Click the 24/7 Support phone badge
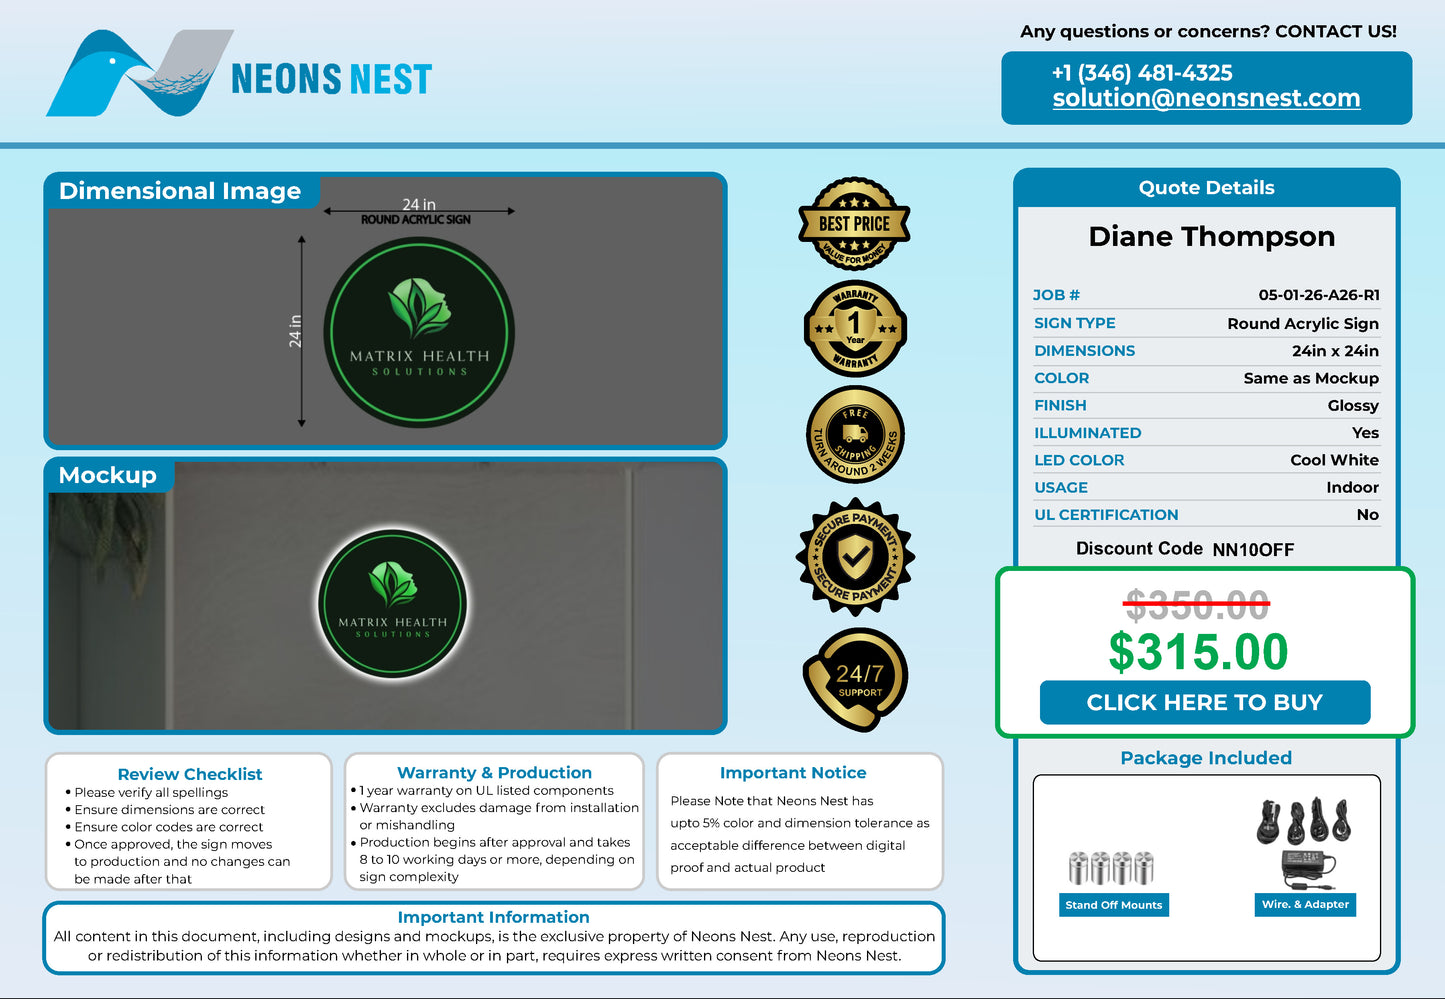This screenshot has height=999, width=1445. pos(856,680)
